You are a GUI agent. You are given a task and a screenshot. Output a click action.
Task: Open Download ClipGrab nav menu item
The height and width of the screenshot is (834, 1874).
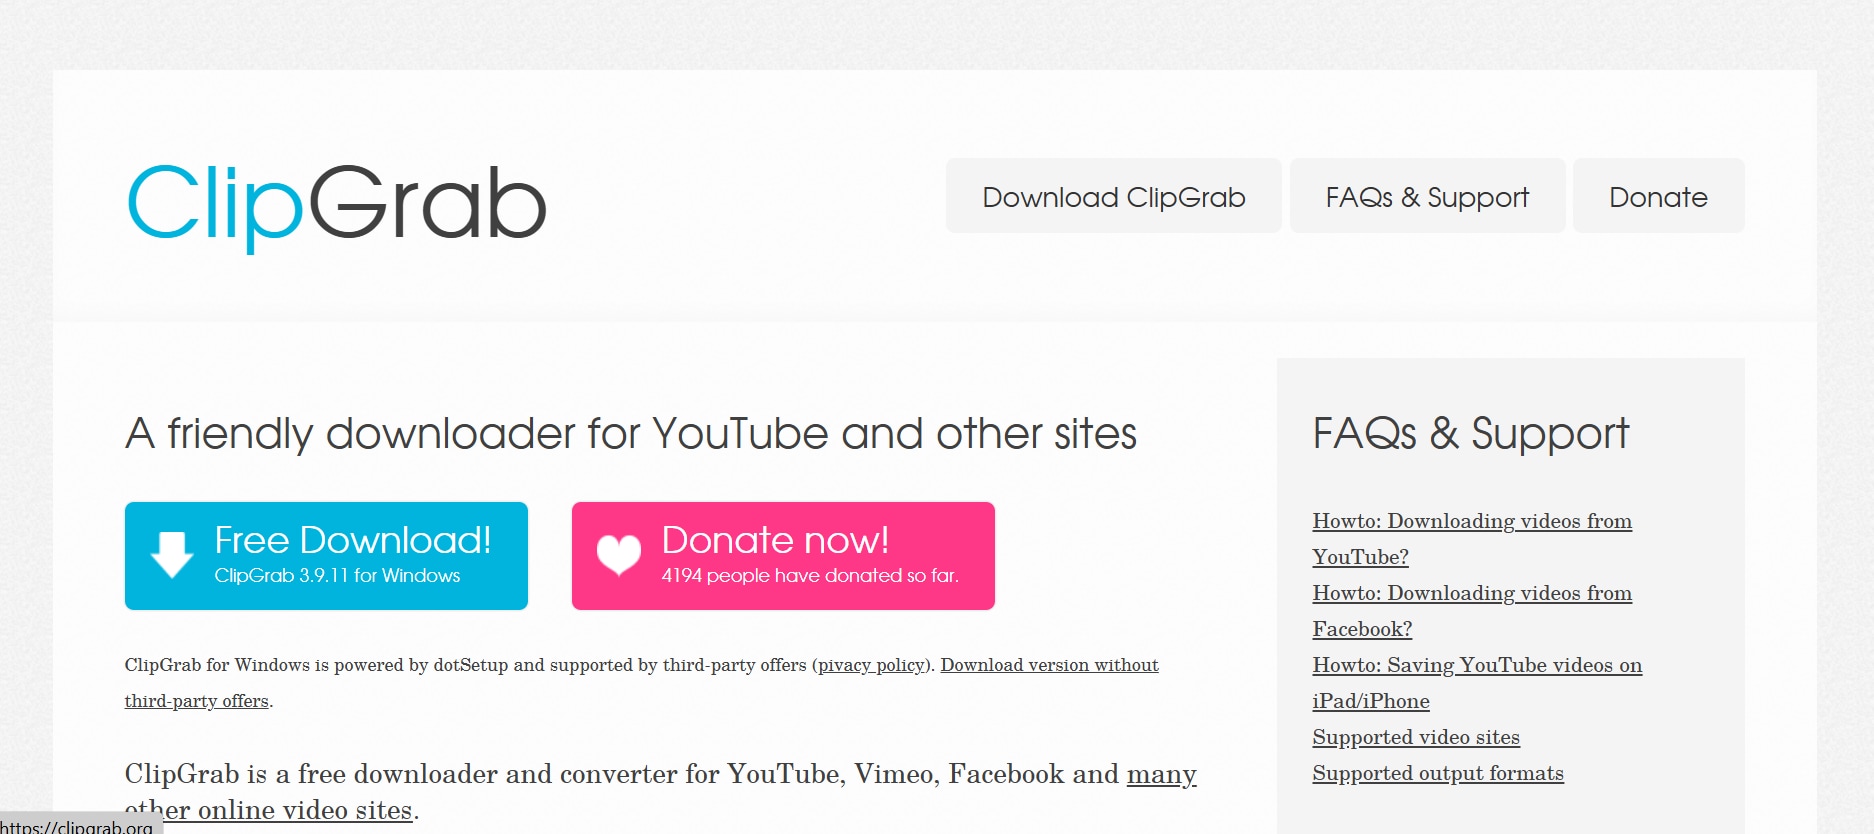pyautogui.click(x=1113, y=196)
